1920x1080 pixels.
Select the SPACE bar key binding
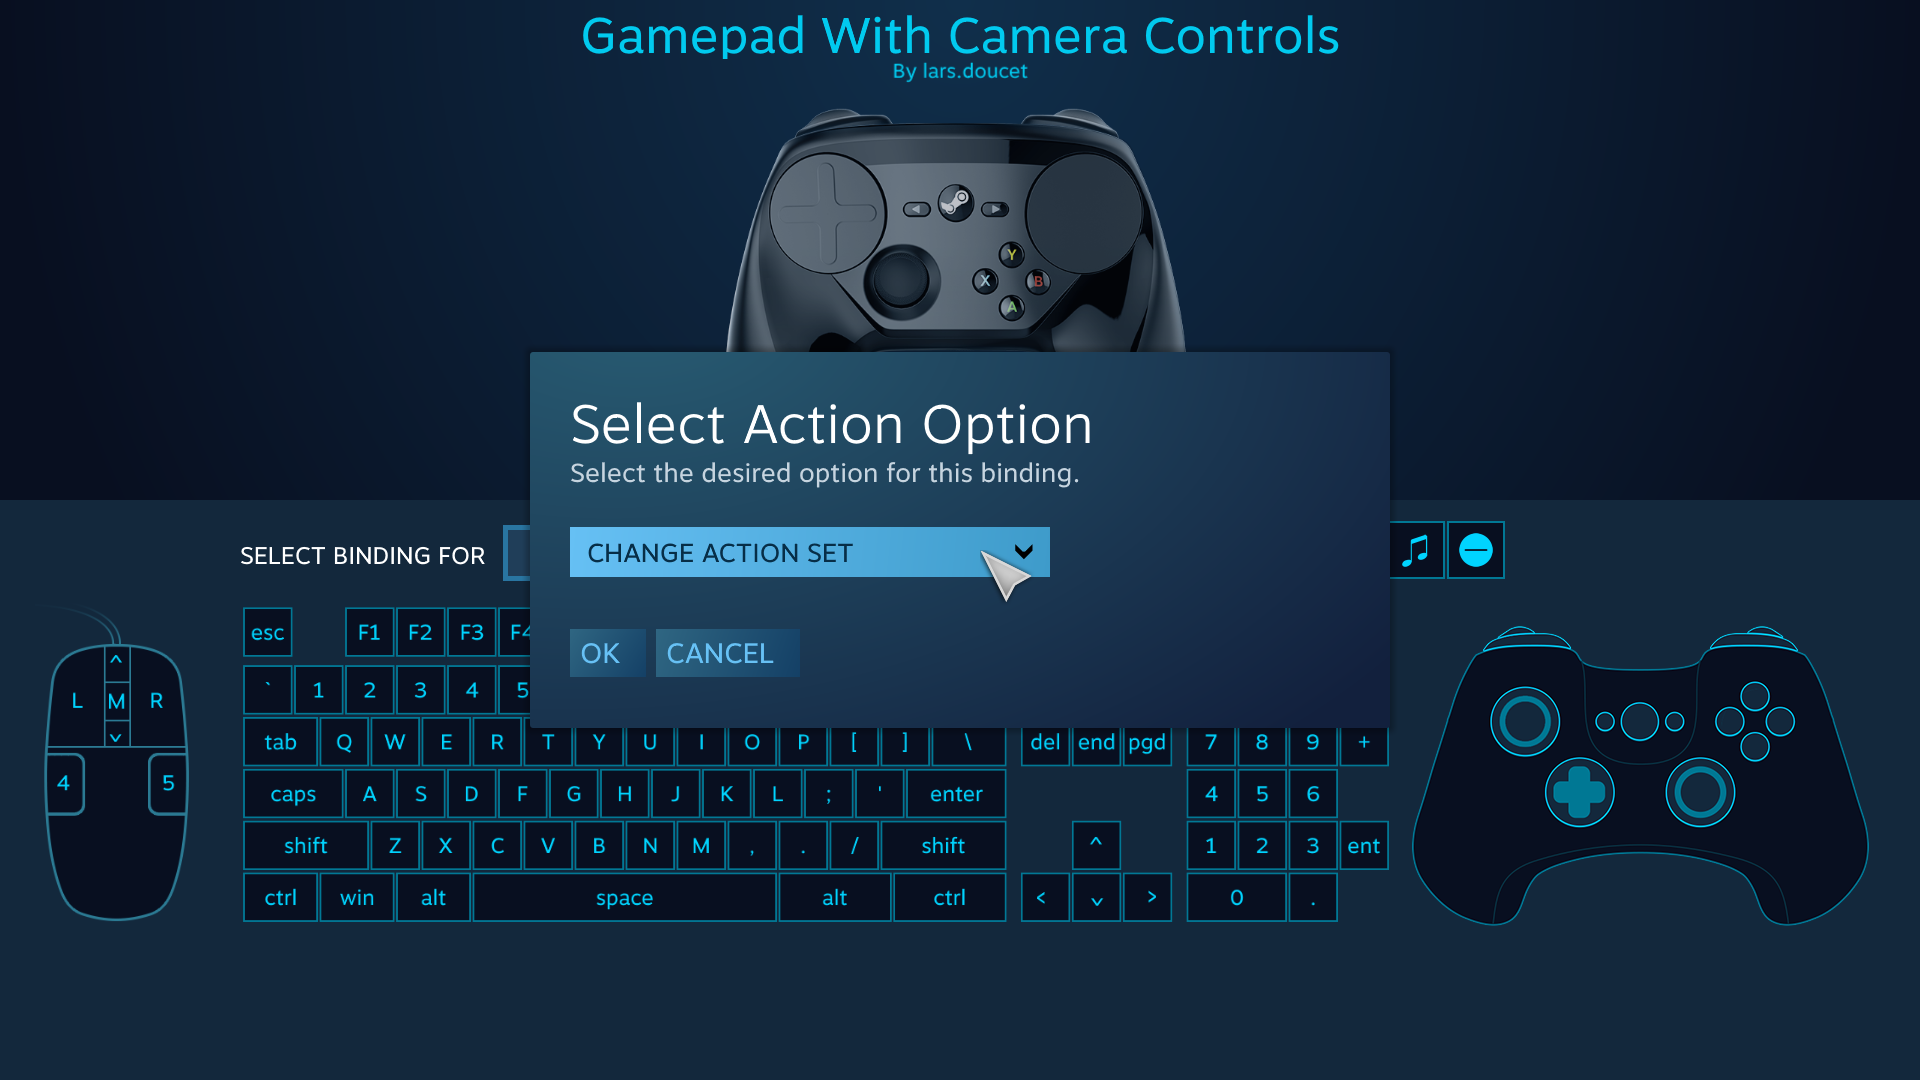click(x=622, y=897)
